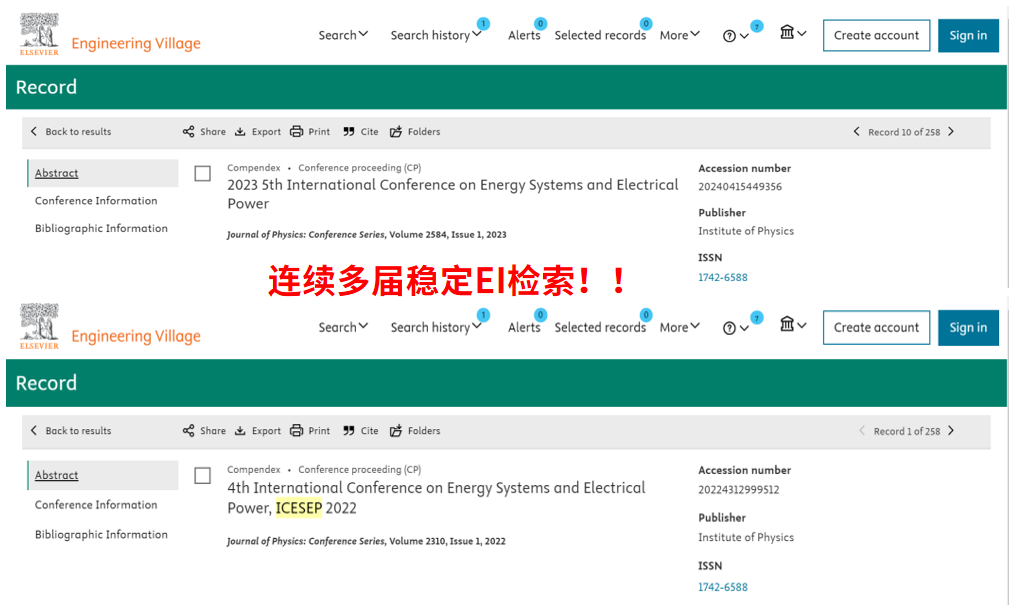This screenshot has width=1009, height=614.
Task: Click accession number 20240415449356
Action: click(740, 187)
